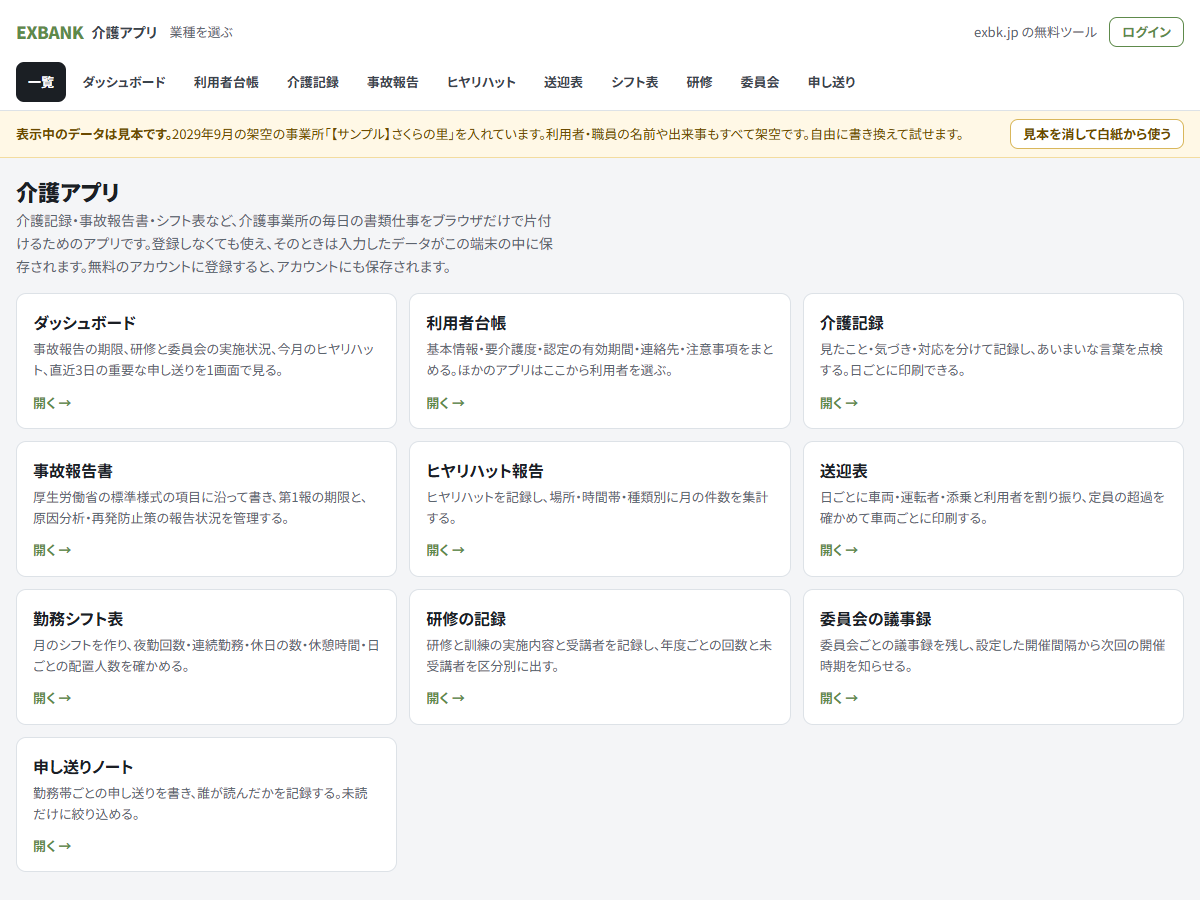This screenshot has height=900, width=1200.
Task: Click the 申し送りノート card title
Action: pyautogui.click(x=83, y=767)
